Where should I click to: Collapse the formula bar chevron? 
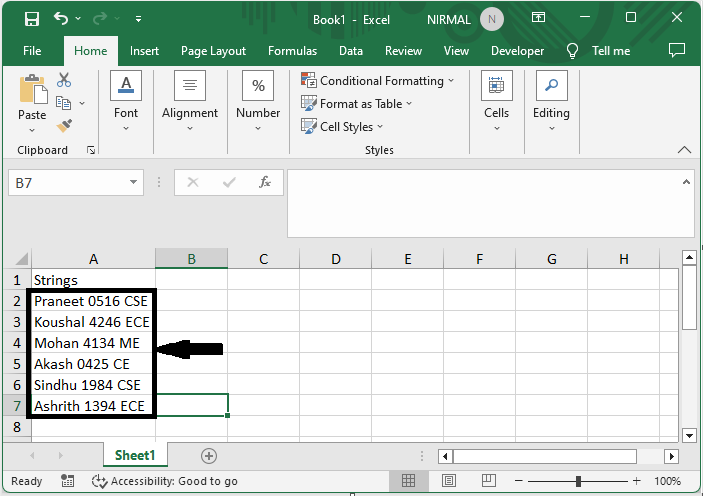(x=686, y=182)
